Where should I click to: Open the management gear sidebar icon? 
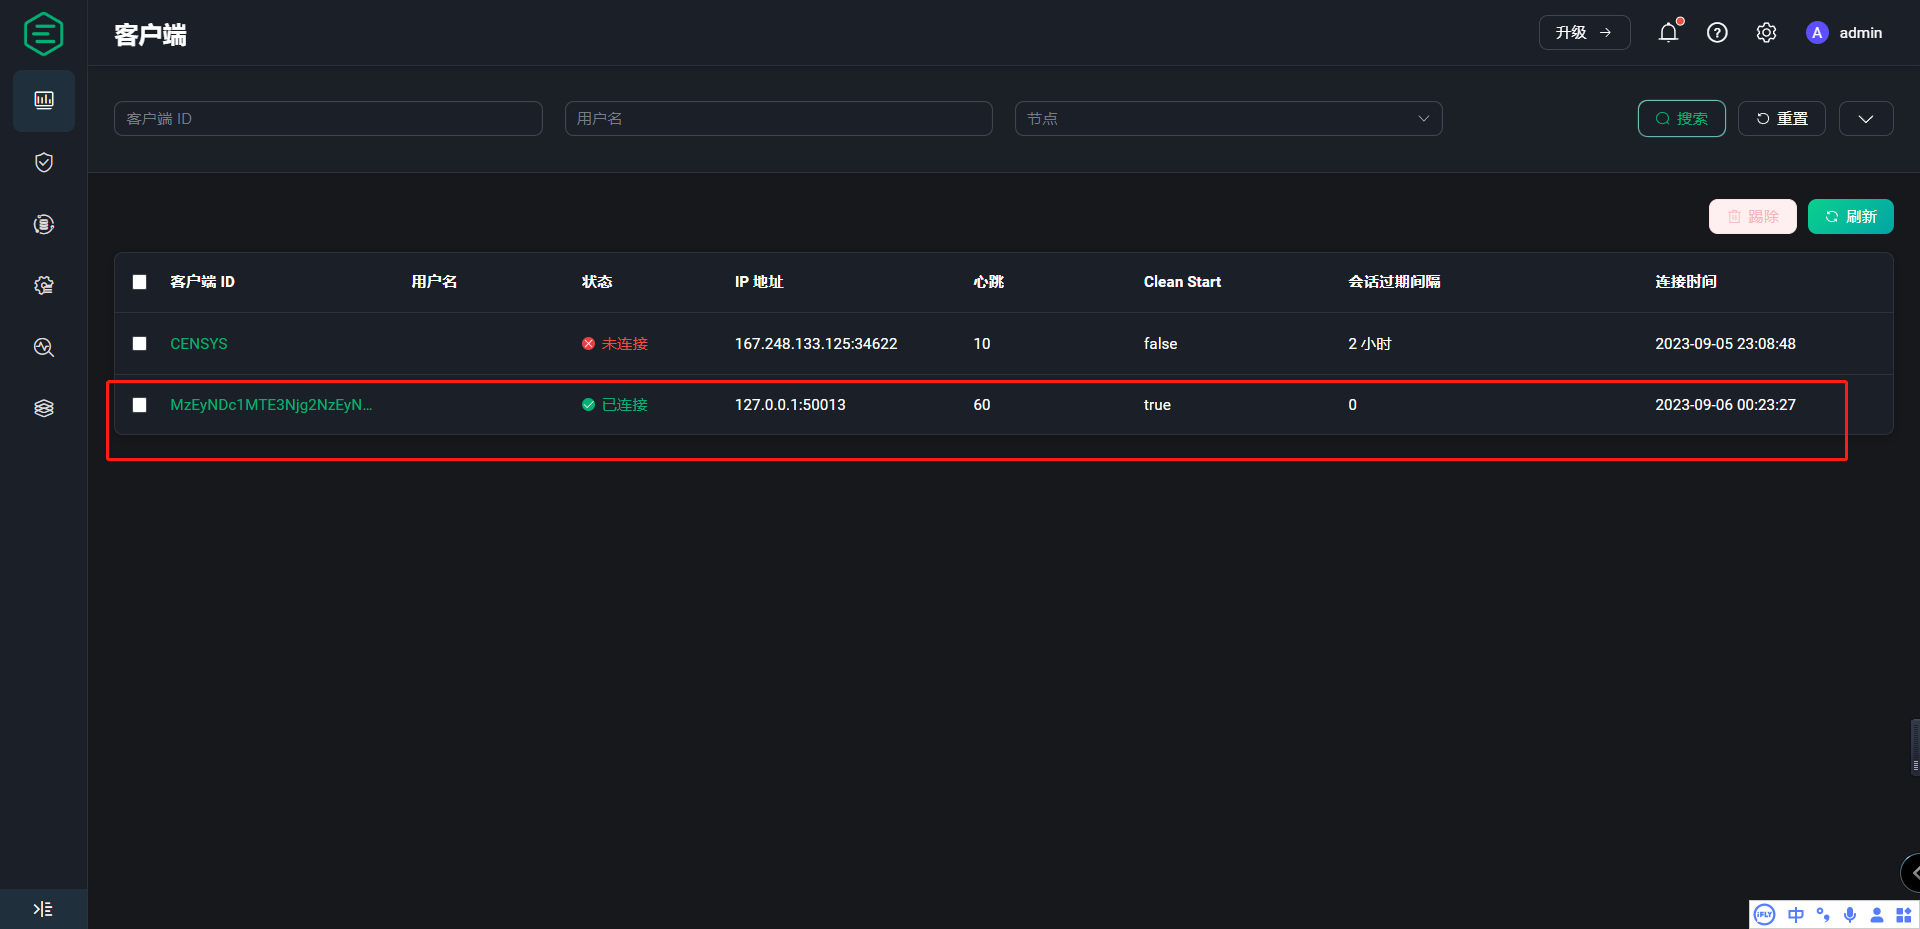[44, 285]
